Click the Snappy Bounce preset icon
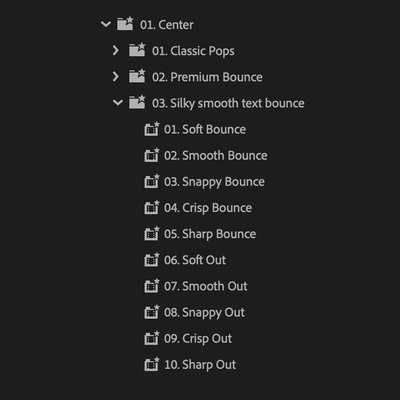Viewport: 400px width, 400px height. 152,181
